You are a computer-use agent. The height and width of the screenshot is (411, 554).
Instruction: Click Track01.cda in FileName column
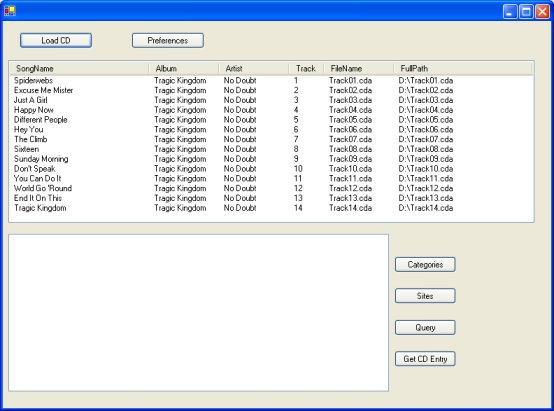[x=350, y=81]
